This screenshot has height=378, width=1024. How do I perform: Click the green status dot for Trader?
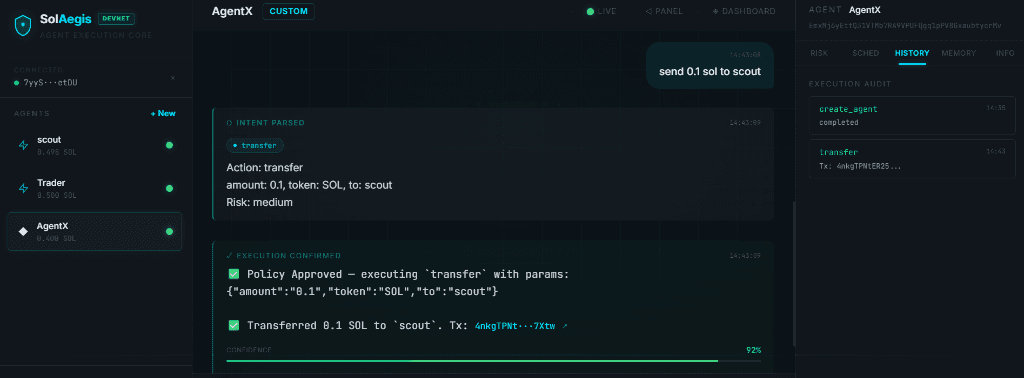pos(169,189)
